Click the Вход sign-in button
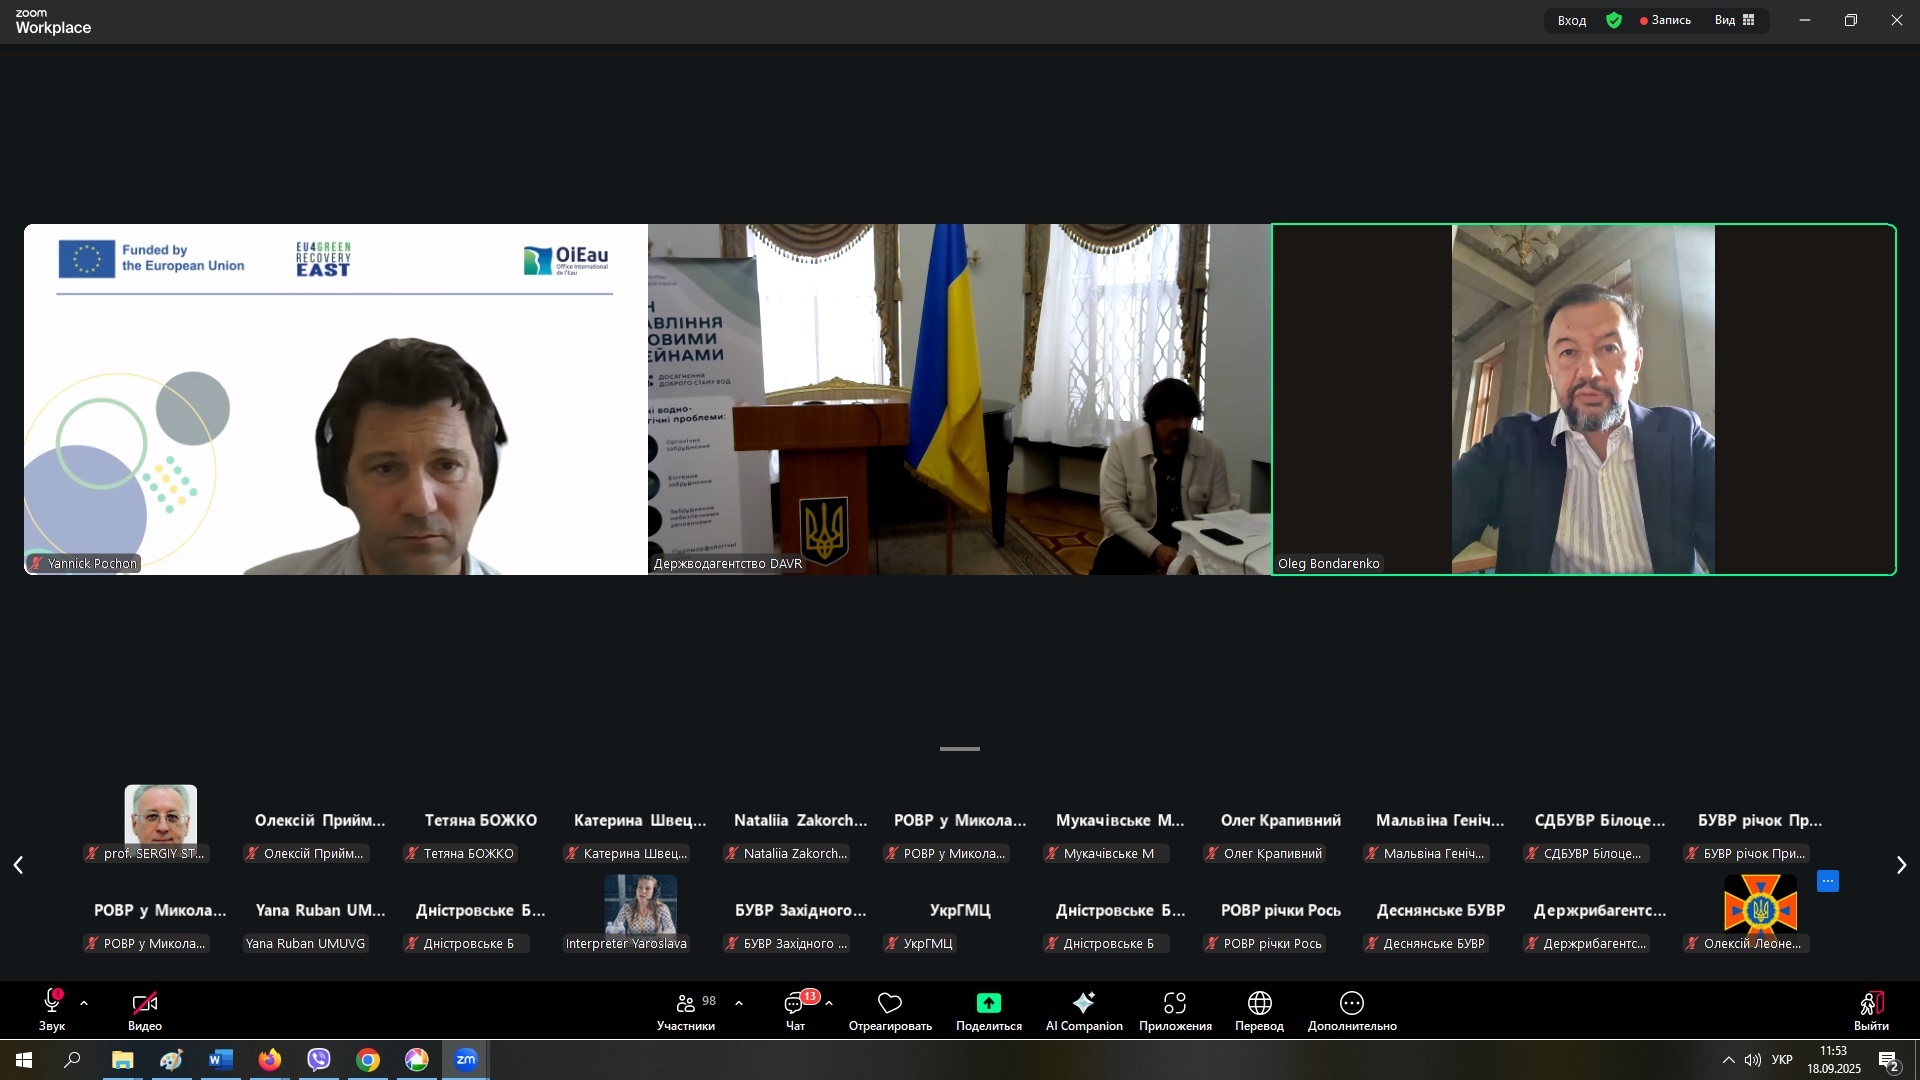Screen dimensions: 1920x1080 tap(1572, 20)
